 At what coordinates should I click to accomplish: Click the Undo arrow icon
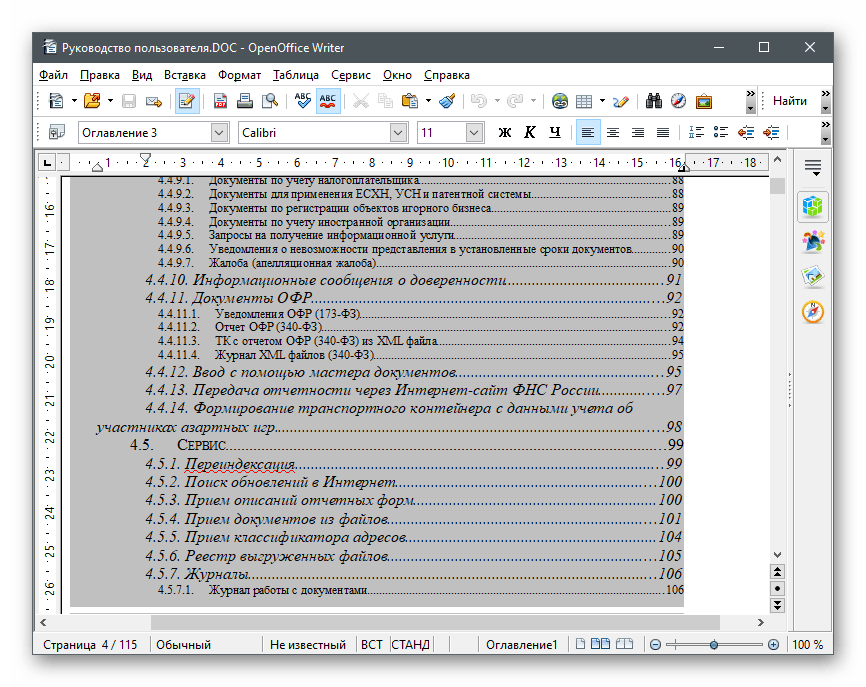coord(479,101)
